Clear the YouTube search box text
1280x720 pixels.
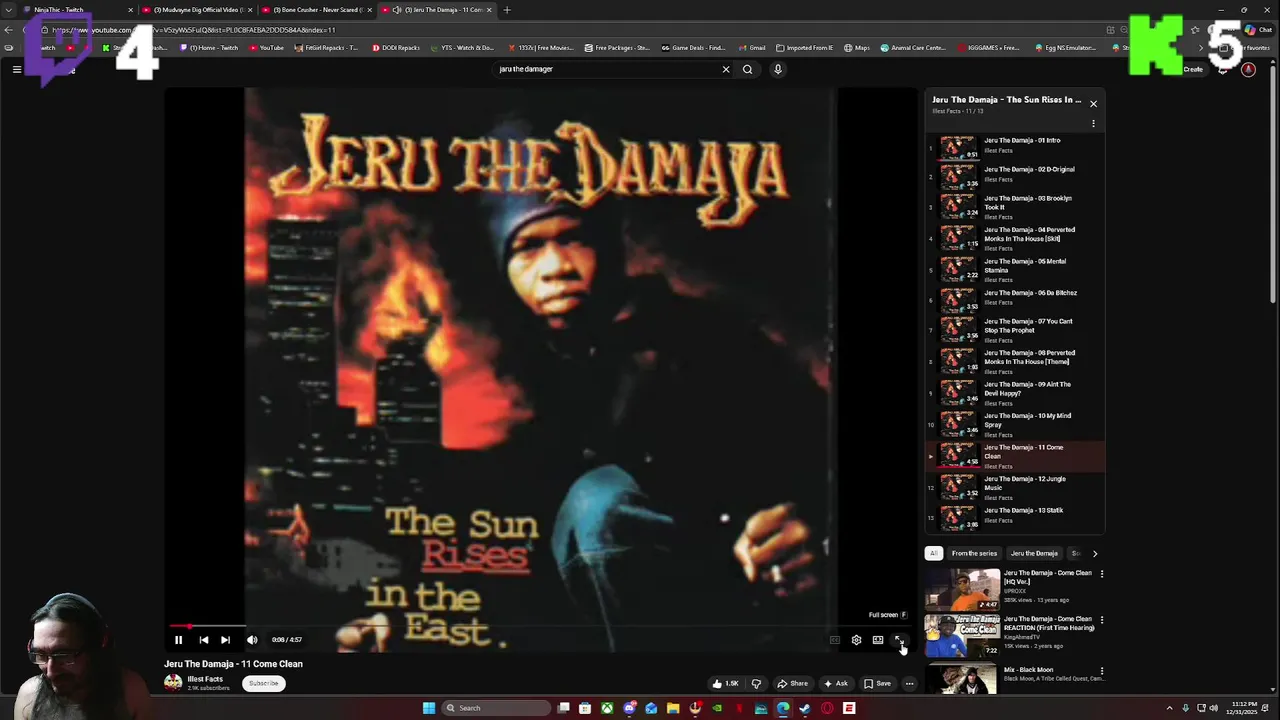pyautogui.click(x=726, y=69)
